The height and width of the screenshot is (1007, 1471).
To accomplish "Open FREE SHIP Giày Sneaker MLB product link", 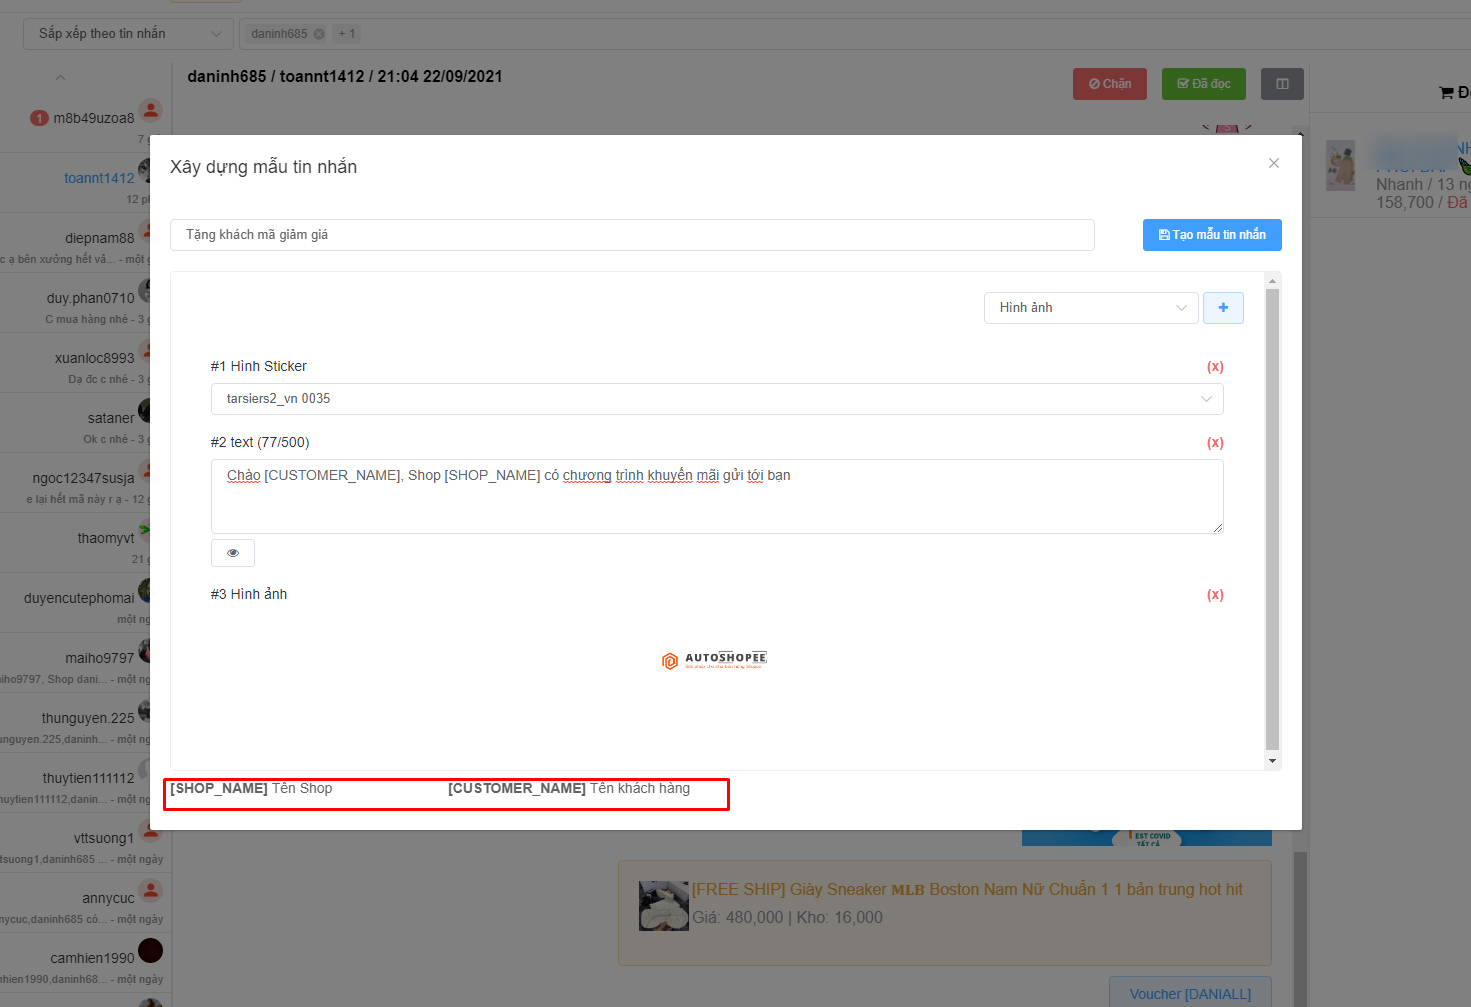I will (967, 890).
